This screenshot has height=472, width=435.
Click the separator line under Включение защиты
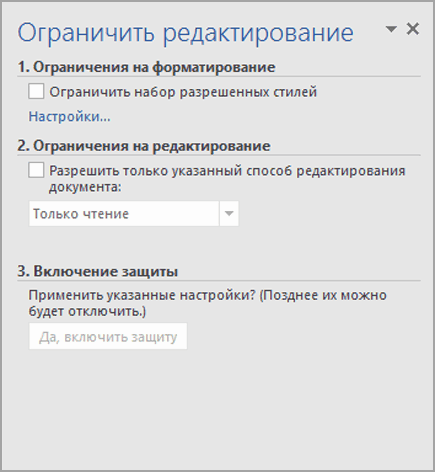pos(219,281)
